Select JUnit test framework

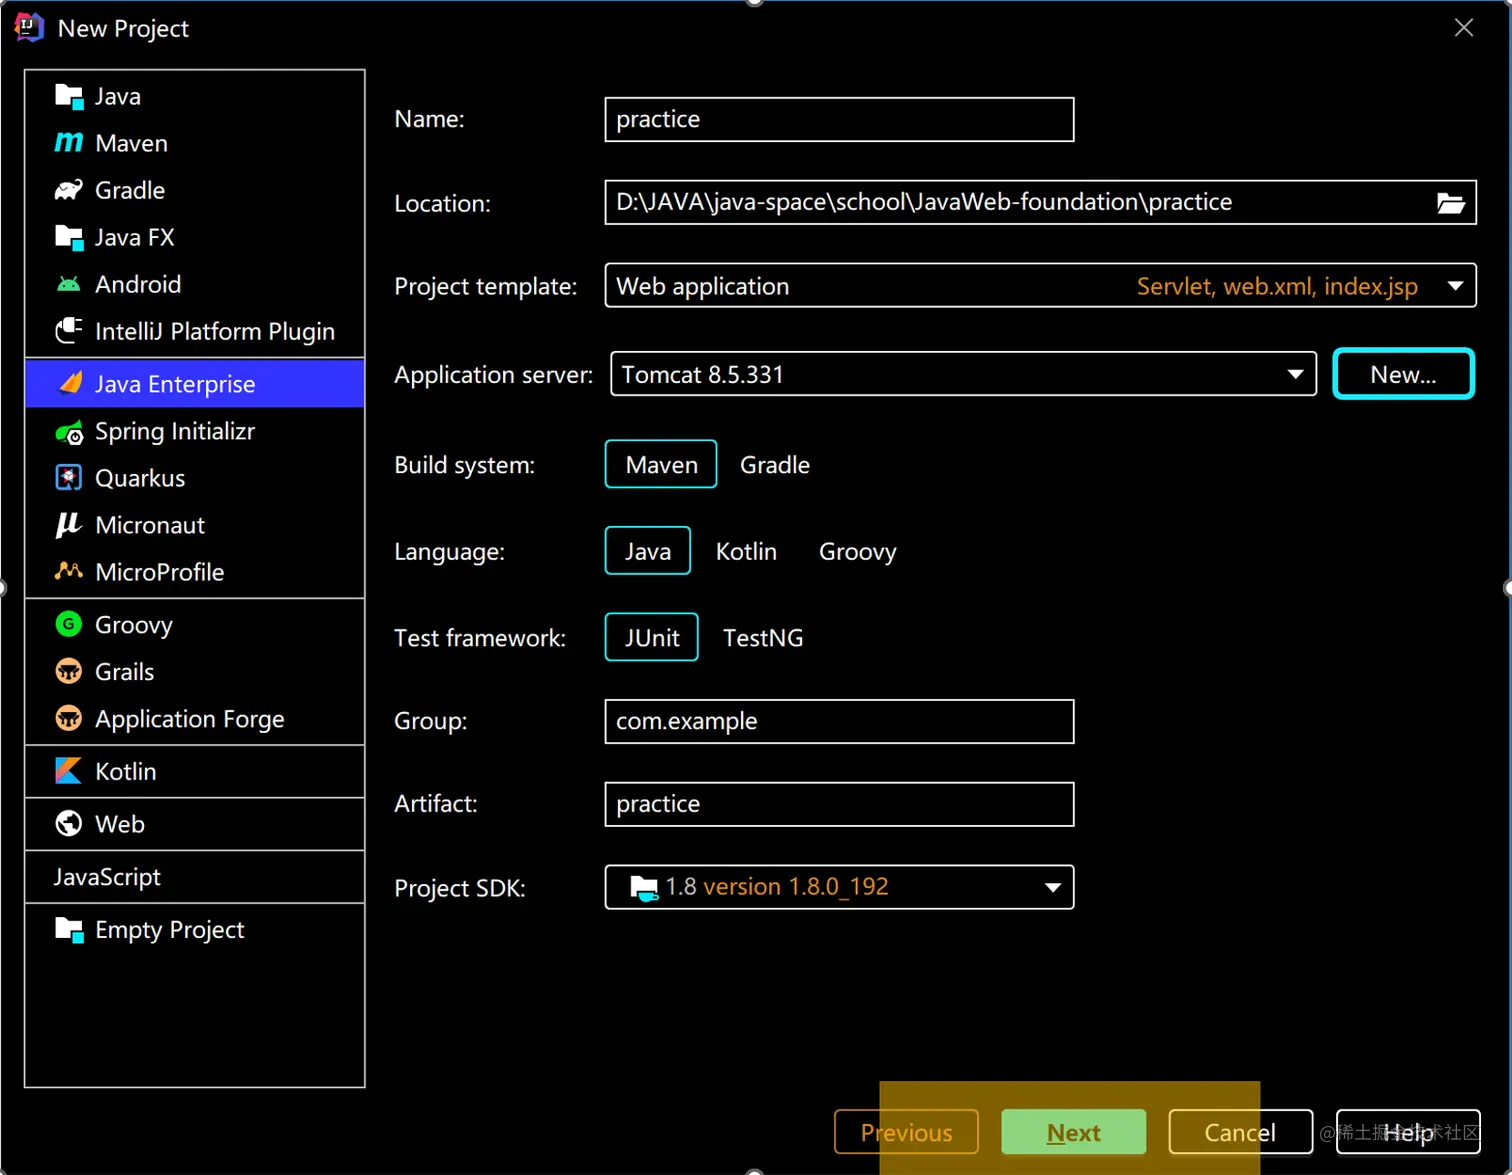point(652,638)
